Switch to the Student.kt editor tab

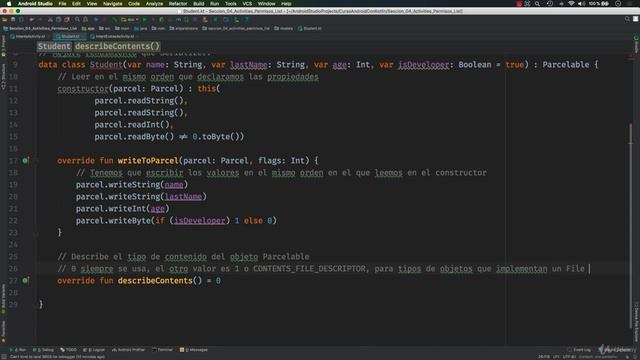tap(69, 36)
